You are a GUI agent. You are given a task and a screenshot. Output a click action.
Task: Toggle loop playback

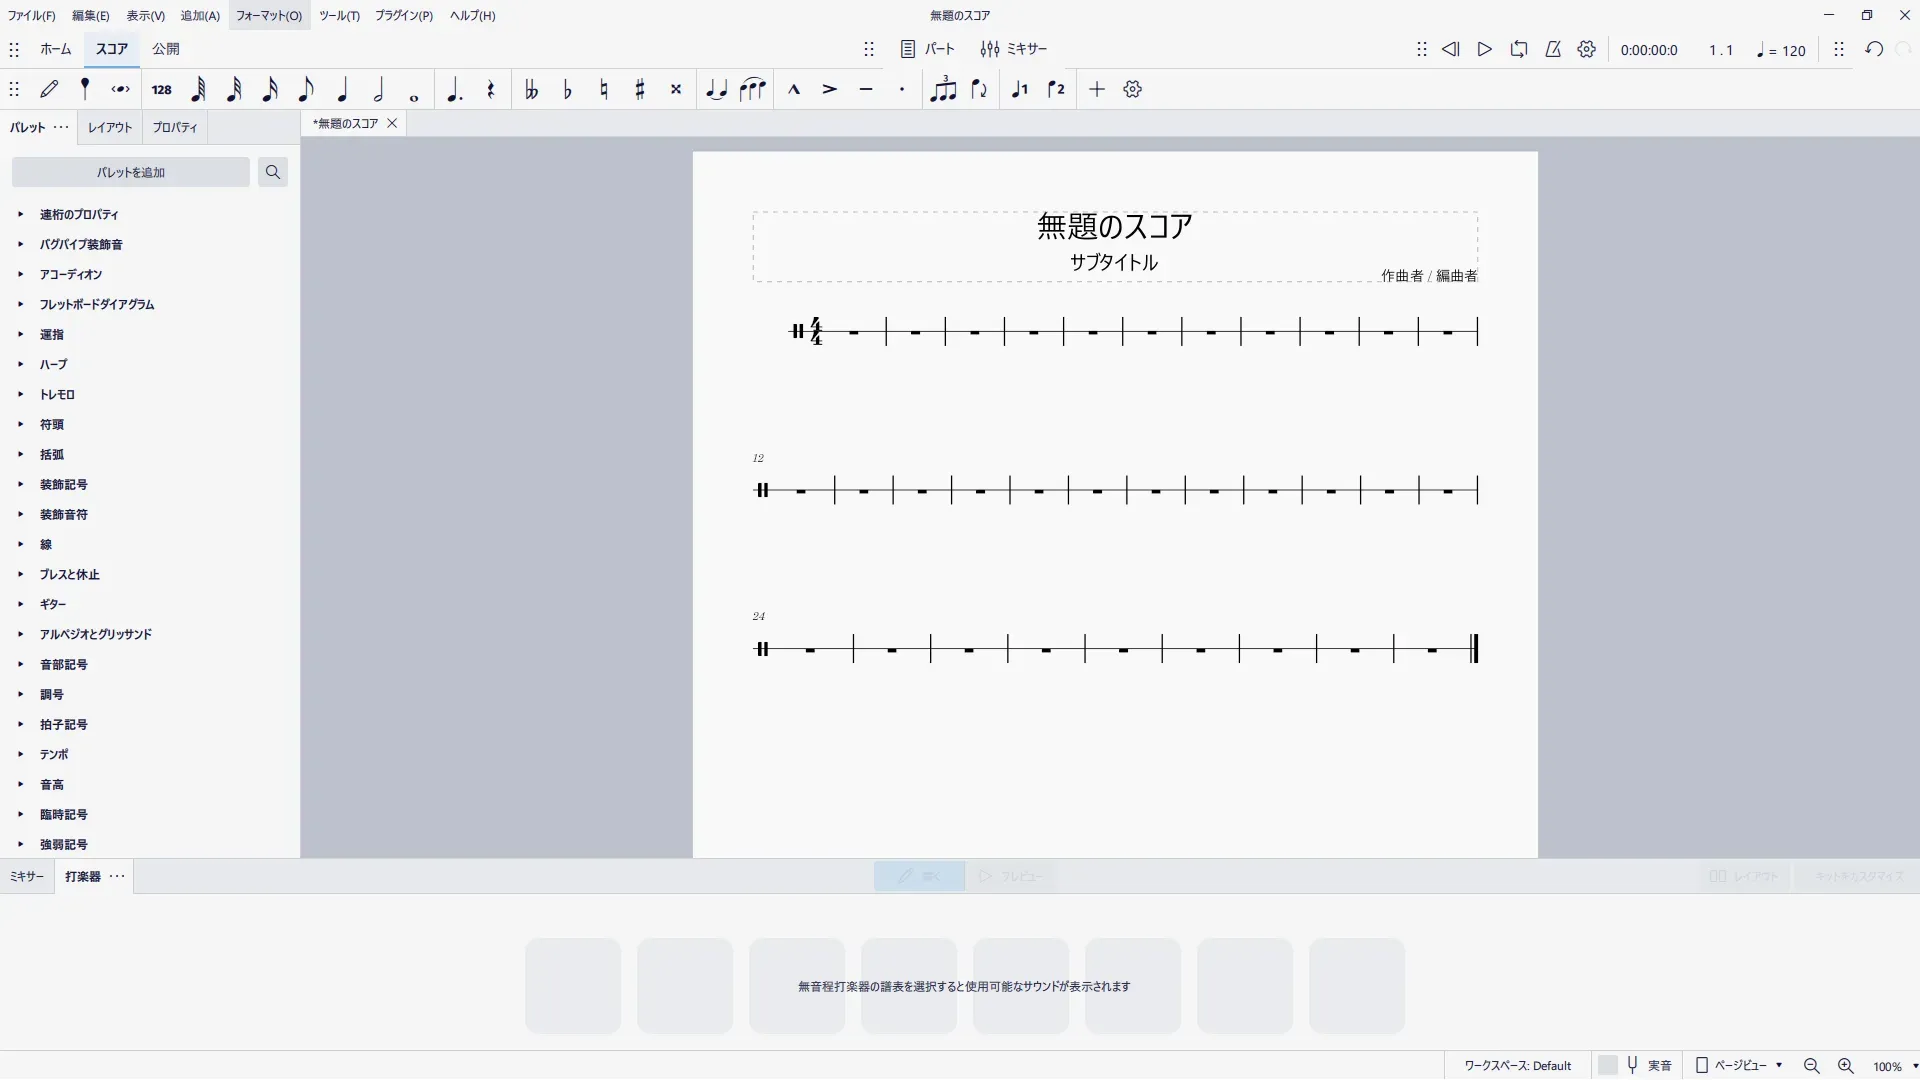(x=1519, y=49)
